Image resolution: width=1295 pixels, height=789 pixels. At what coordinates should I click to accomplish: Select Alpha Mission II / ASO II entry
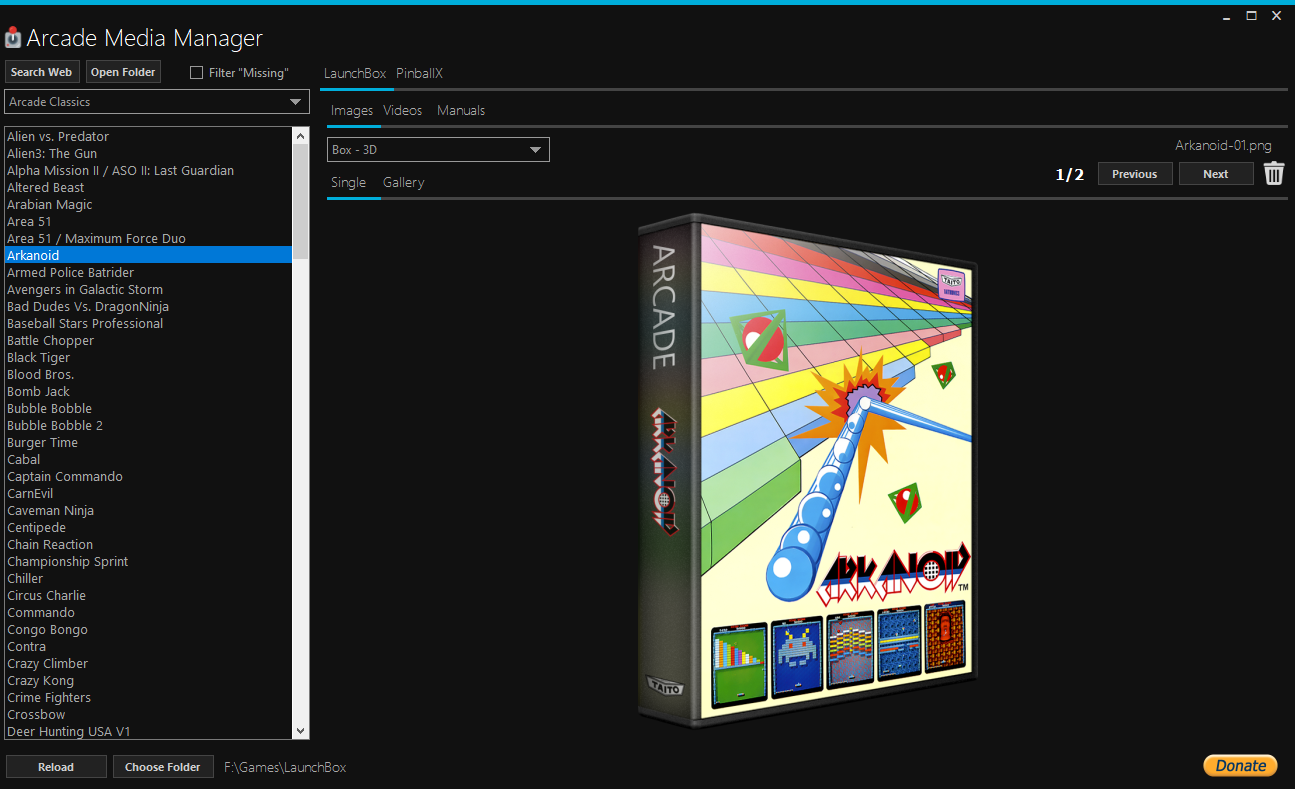(x=149, y=171)
